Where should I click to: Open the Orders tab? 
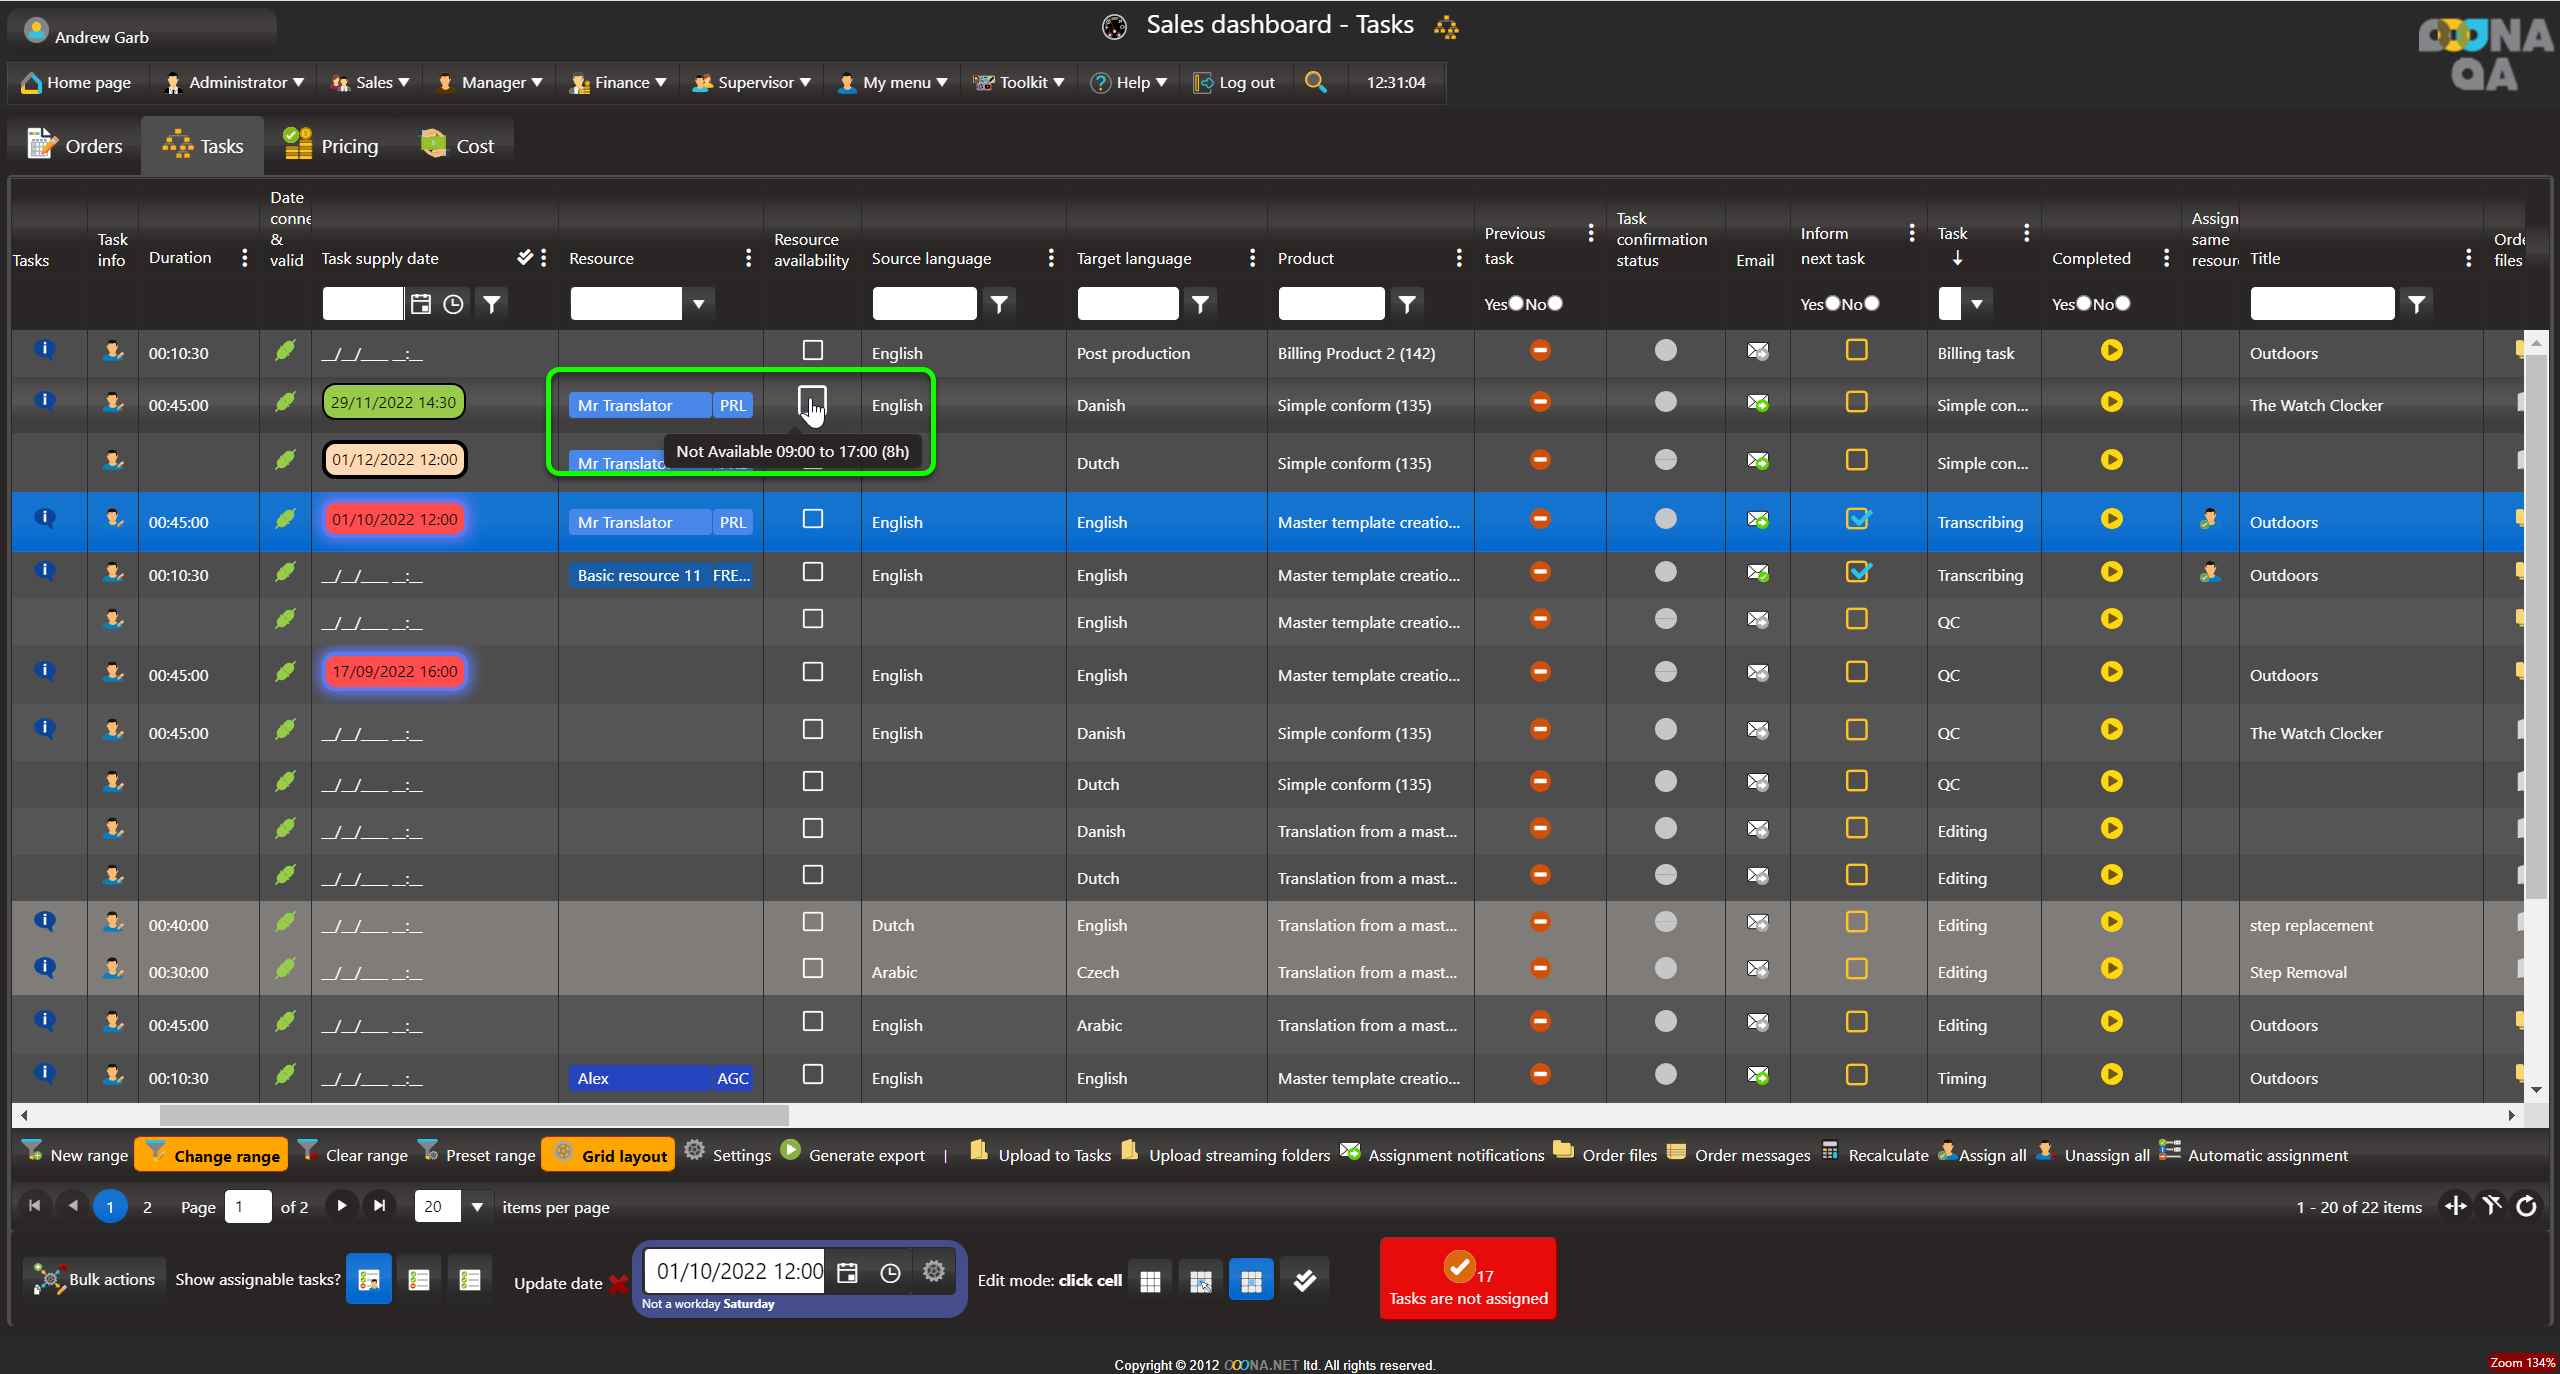75,146
